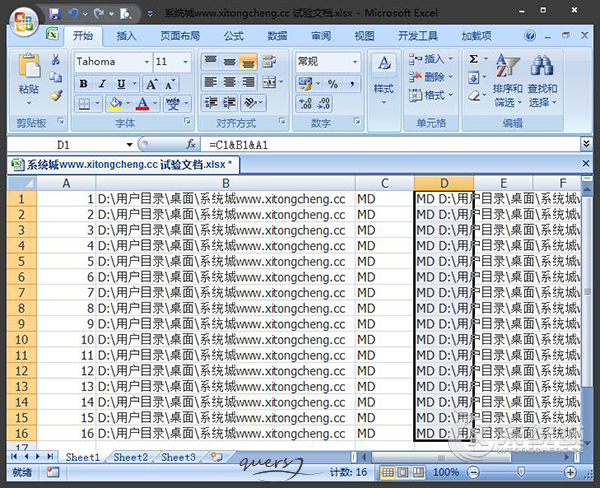Decrease indent
The width and height of the screenshot is (600, 488).
(x=211, y=103)
